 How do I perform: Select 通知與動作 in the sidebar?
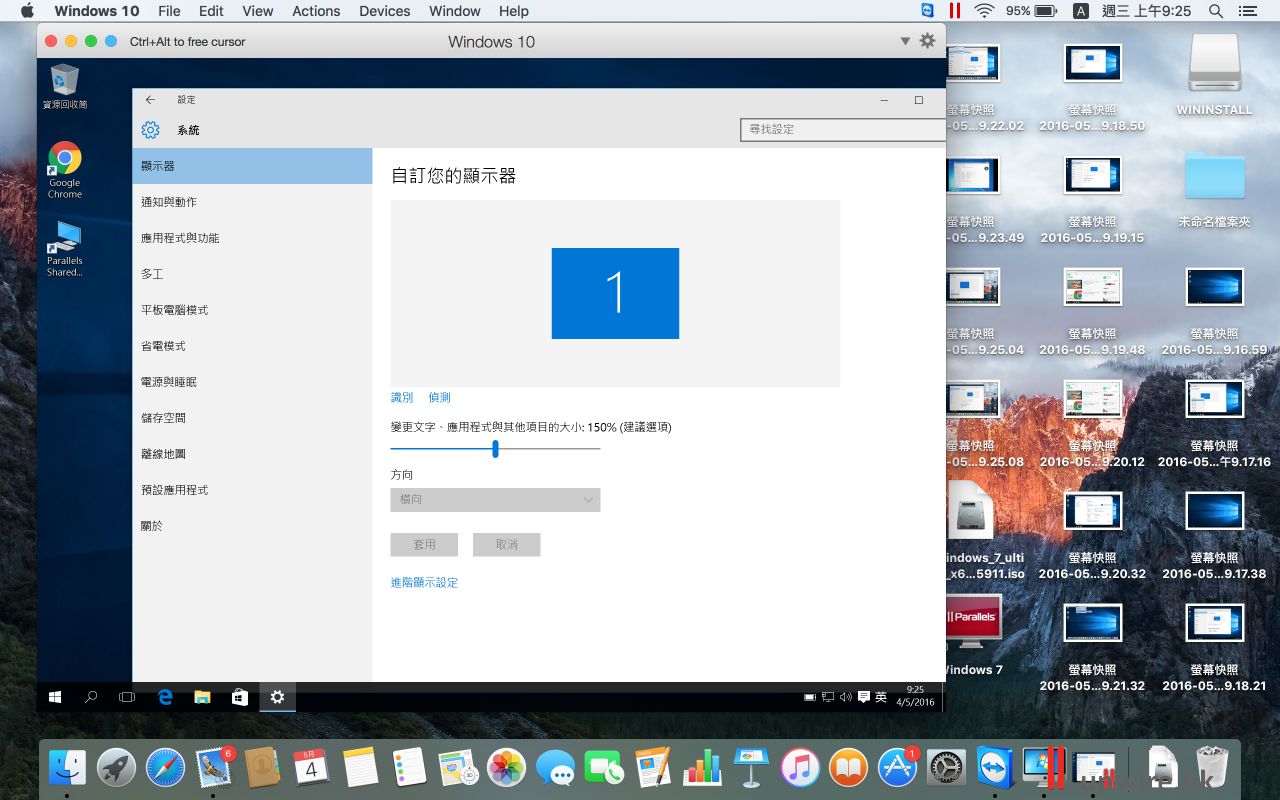(x=169, y=202)
